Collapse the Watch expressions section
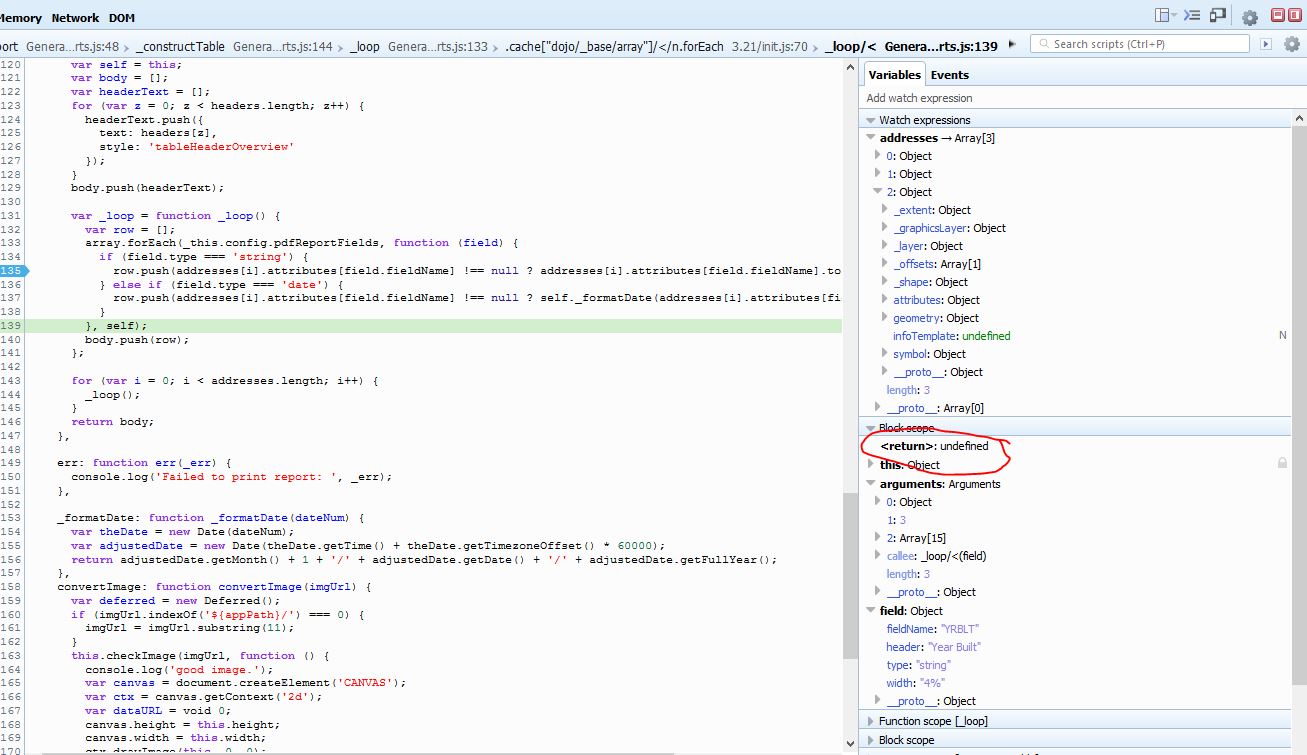Viewport: 1307px width, 755px height. 870,120
